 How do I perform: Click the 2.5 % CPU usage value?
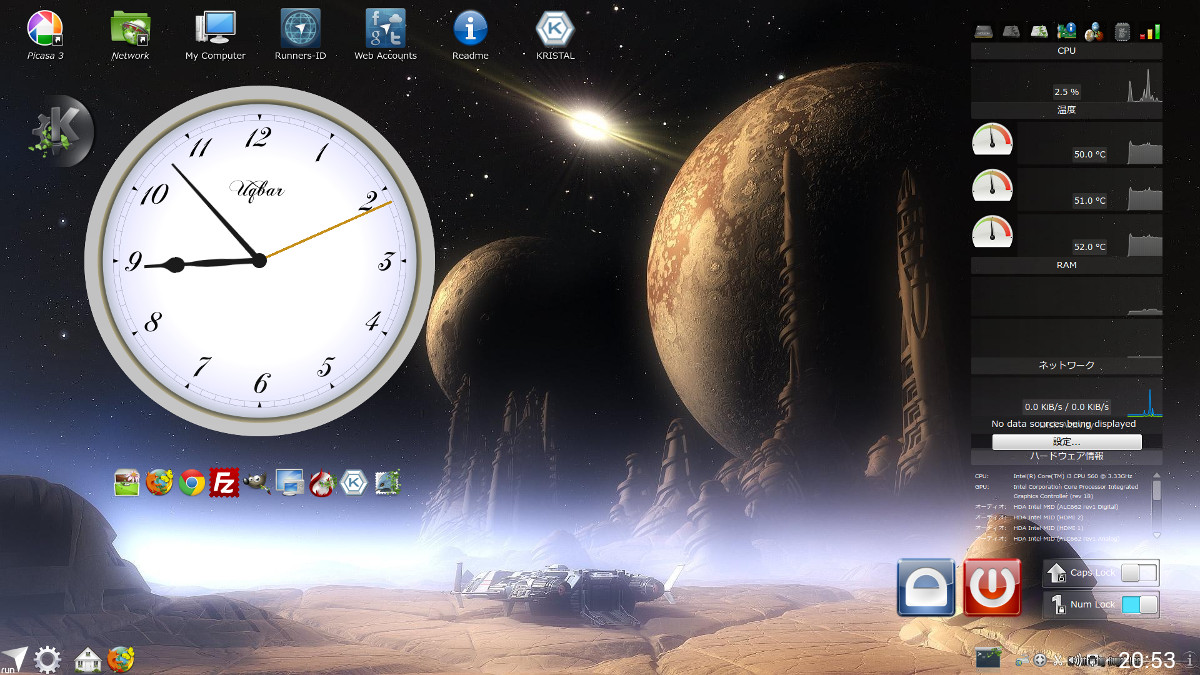(x=1066, y=92)
